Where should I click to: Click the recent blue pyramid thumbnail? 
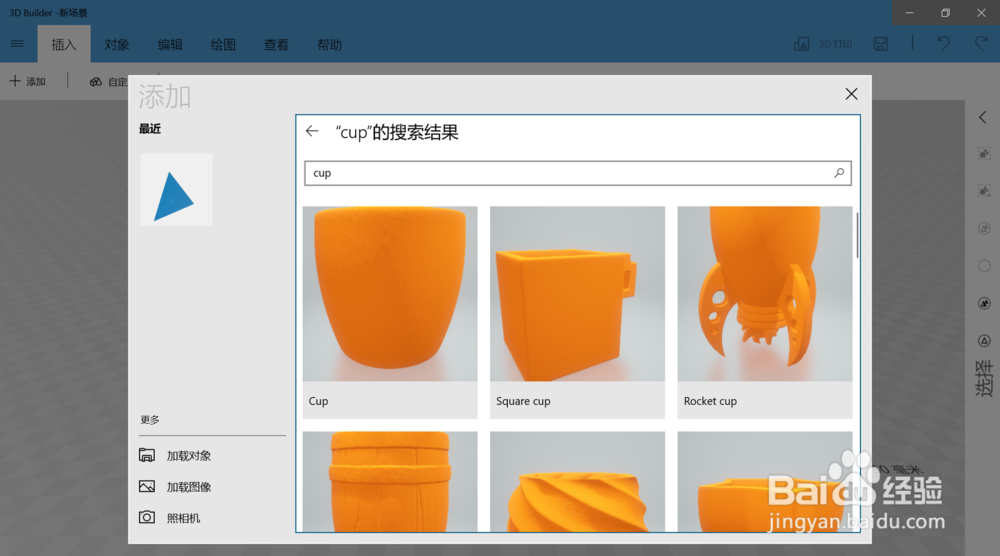(x=177, y=189)
